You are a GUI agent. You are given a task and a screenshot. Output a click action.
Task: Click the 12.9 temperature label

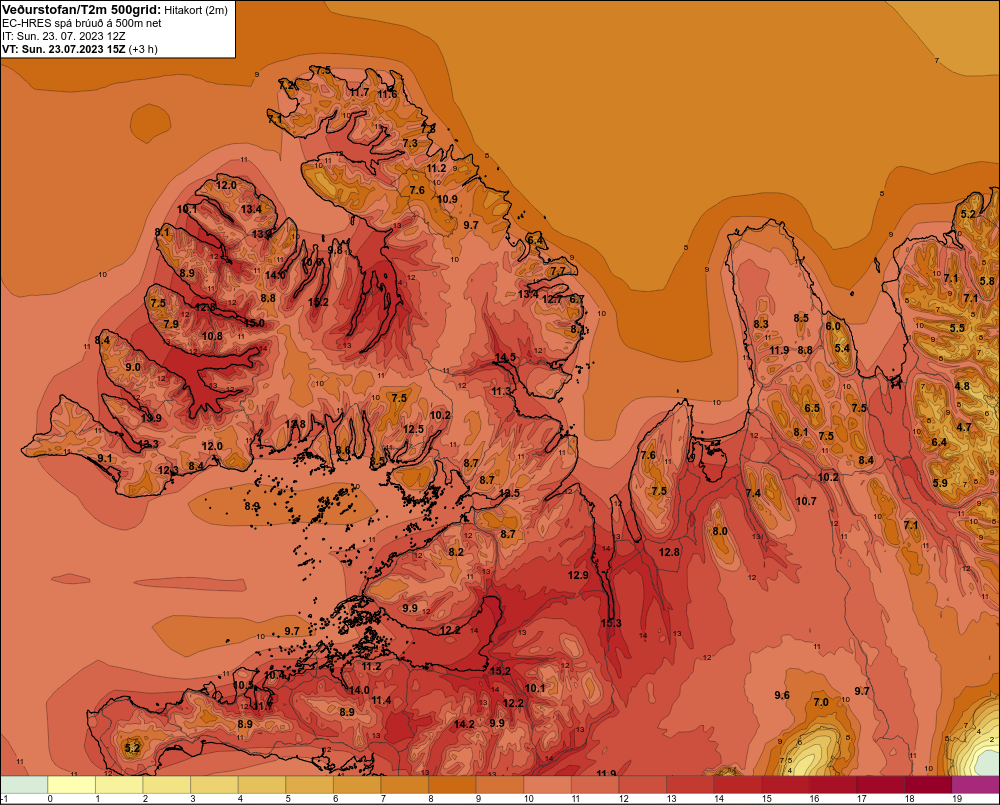[578, 575]
